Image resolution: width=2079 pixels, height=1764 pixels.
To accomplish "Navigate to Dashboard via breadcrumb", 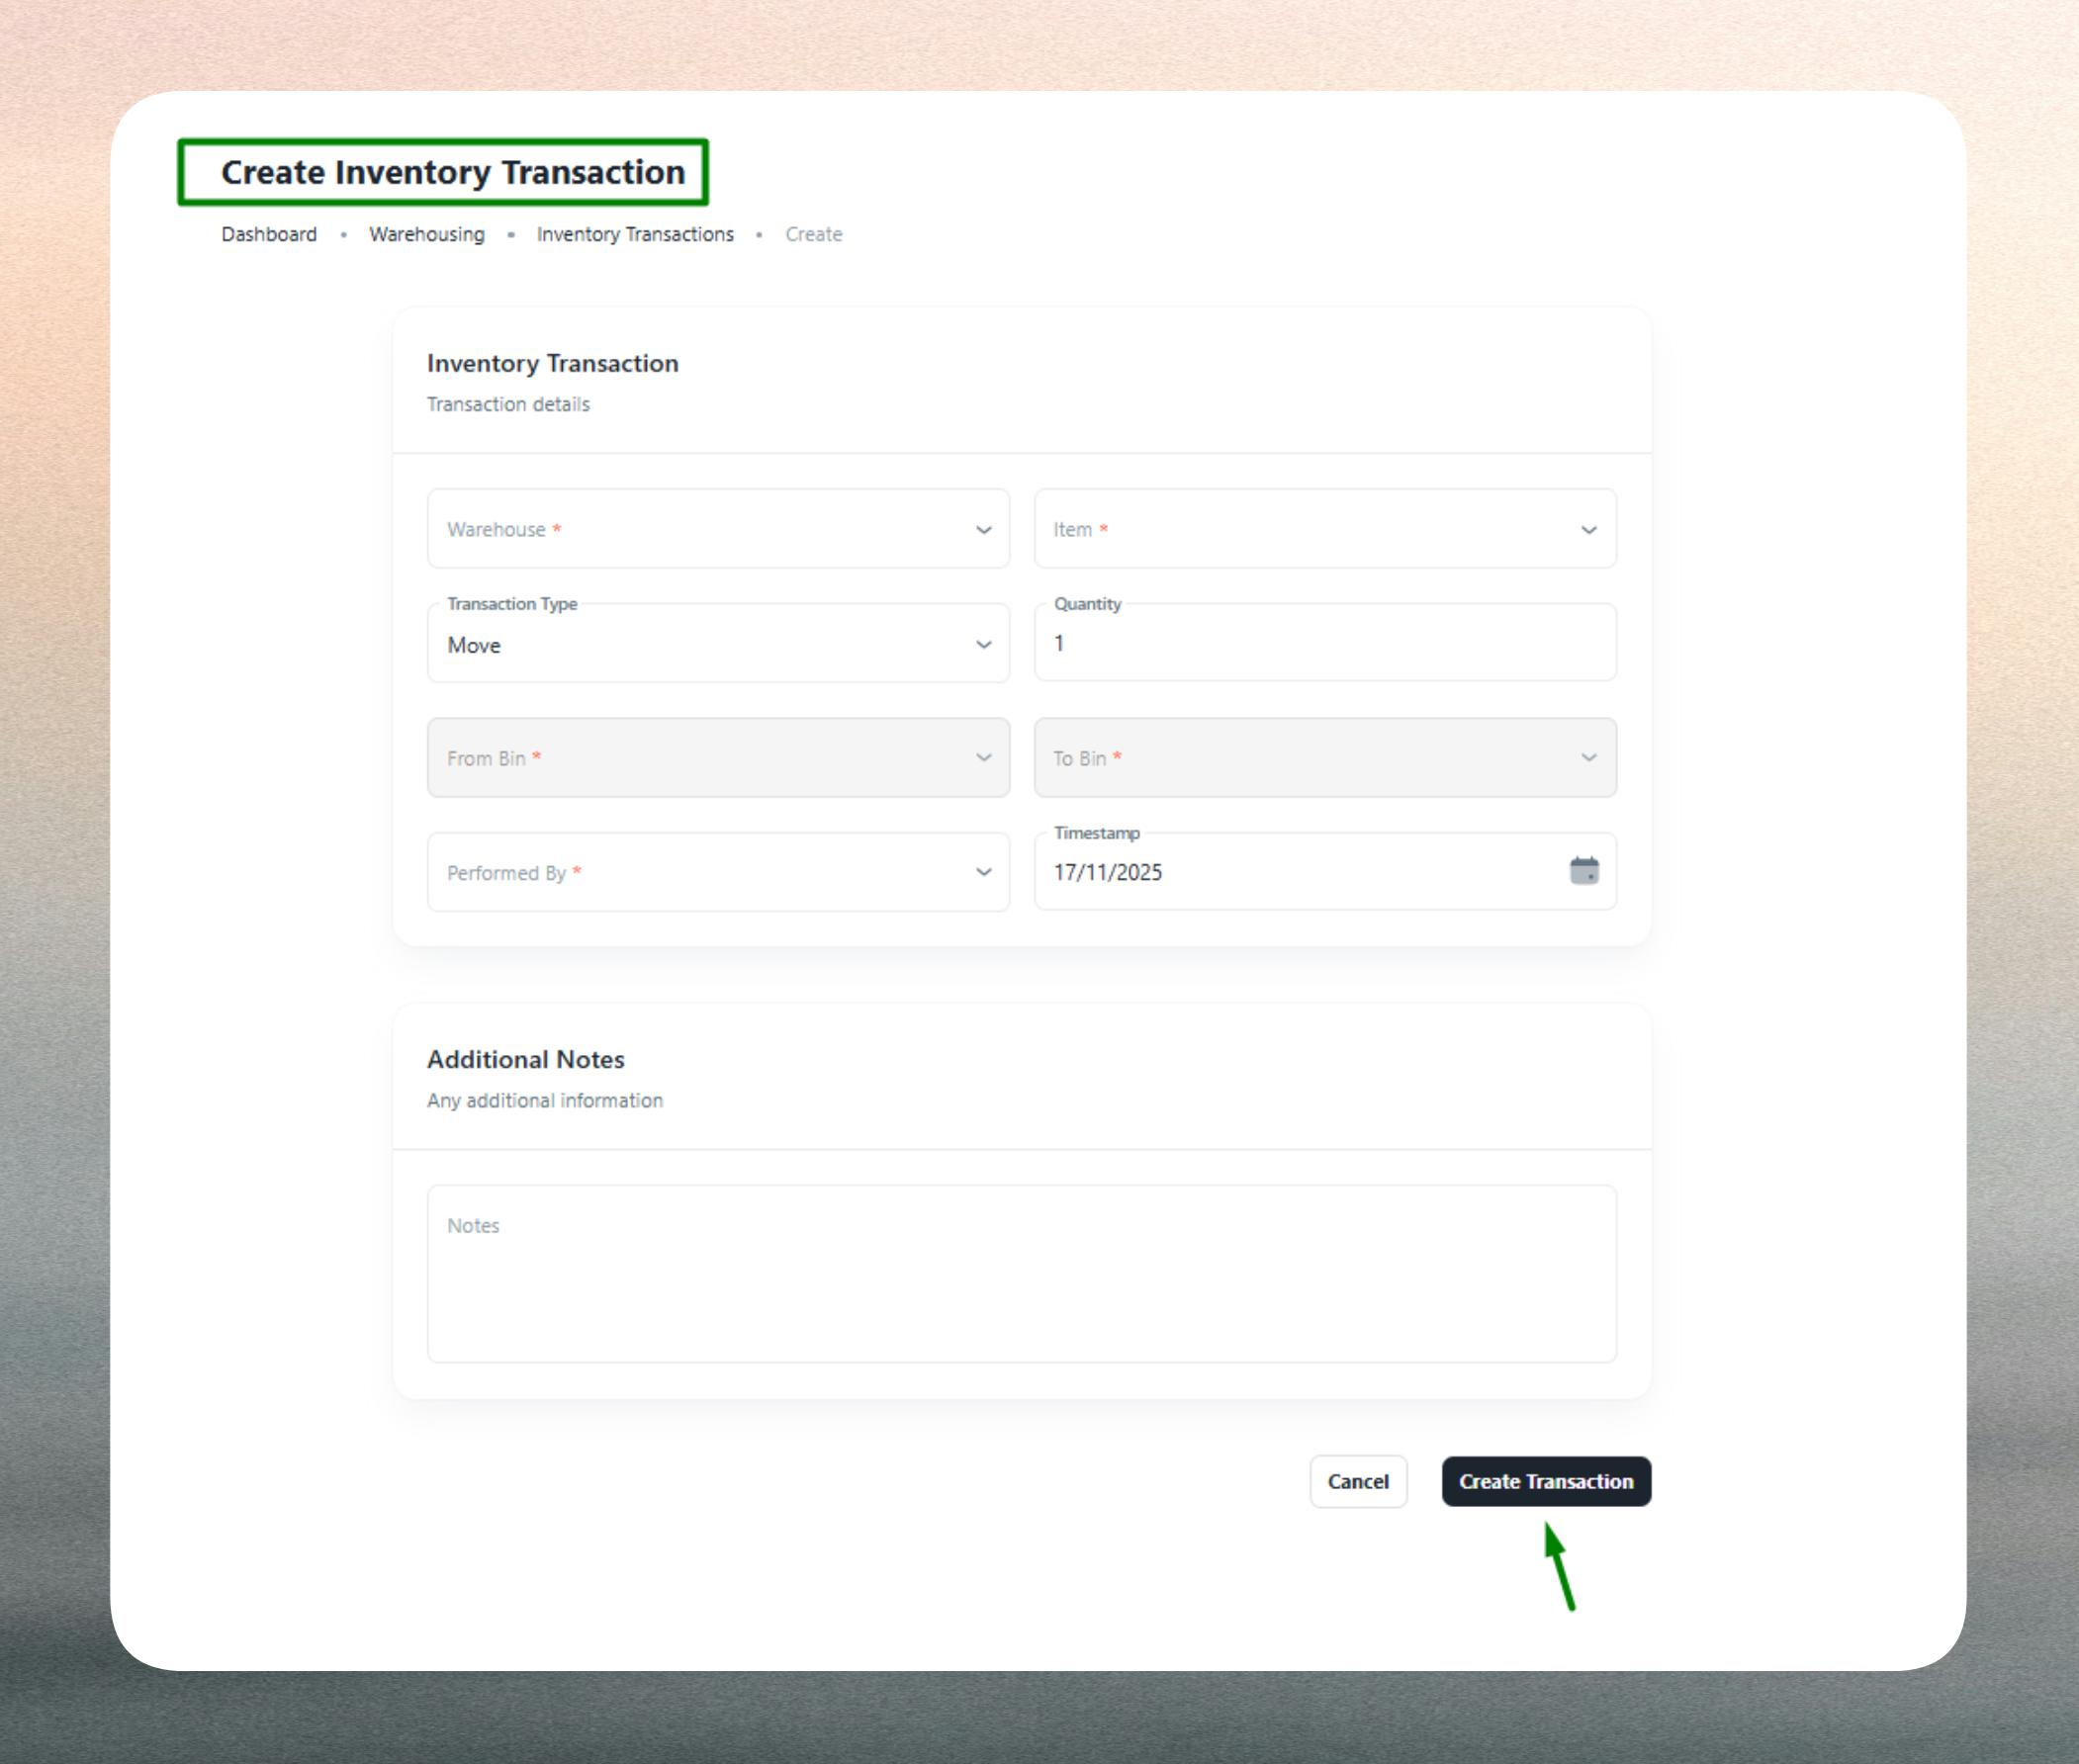I will coord(268,234).
